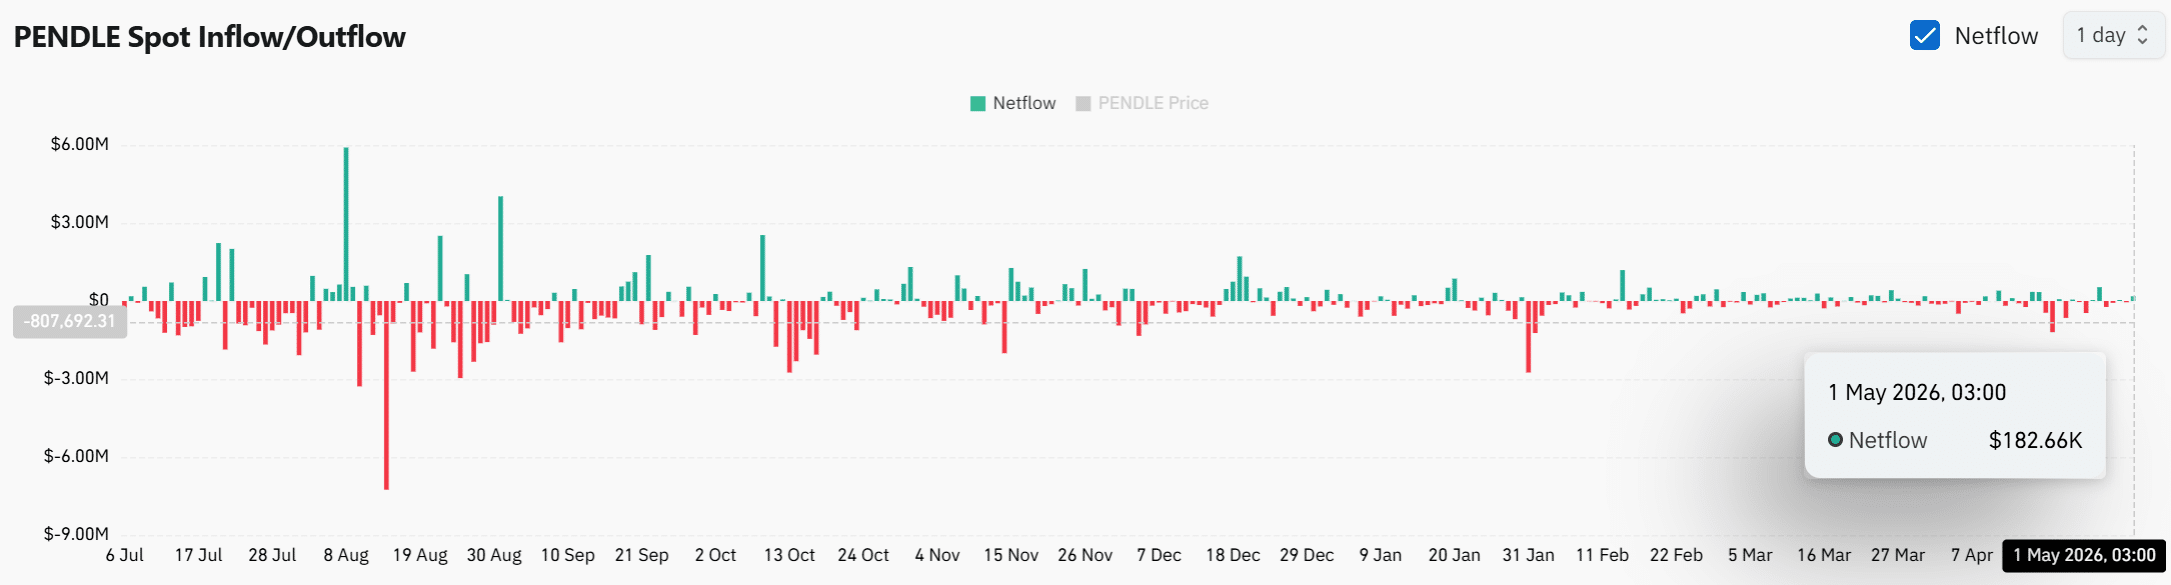Click the 5 Mar x-axis date
This screenshot has width=2171, height=585.
tap(1750, 555)
